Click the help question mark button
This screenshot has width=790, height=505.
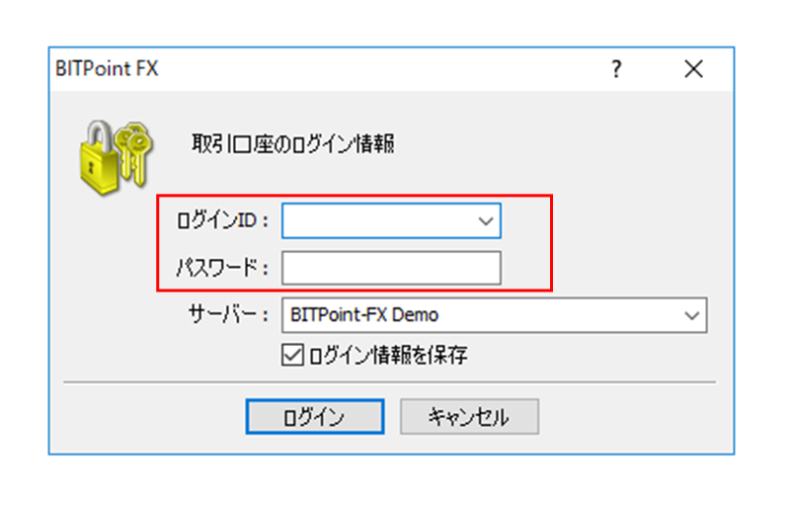pos(616,69)
